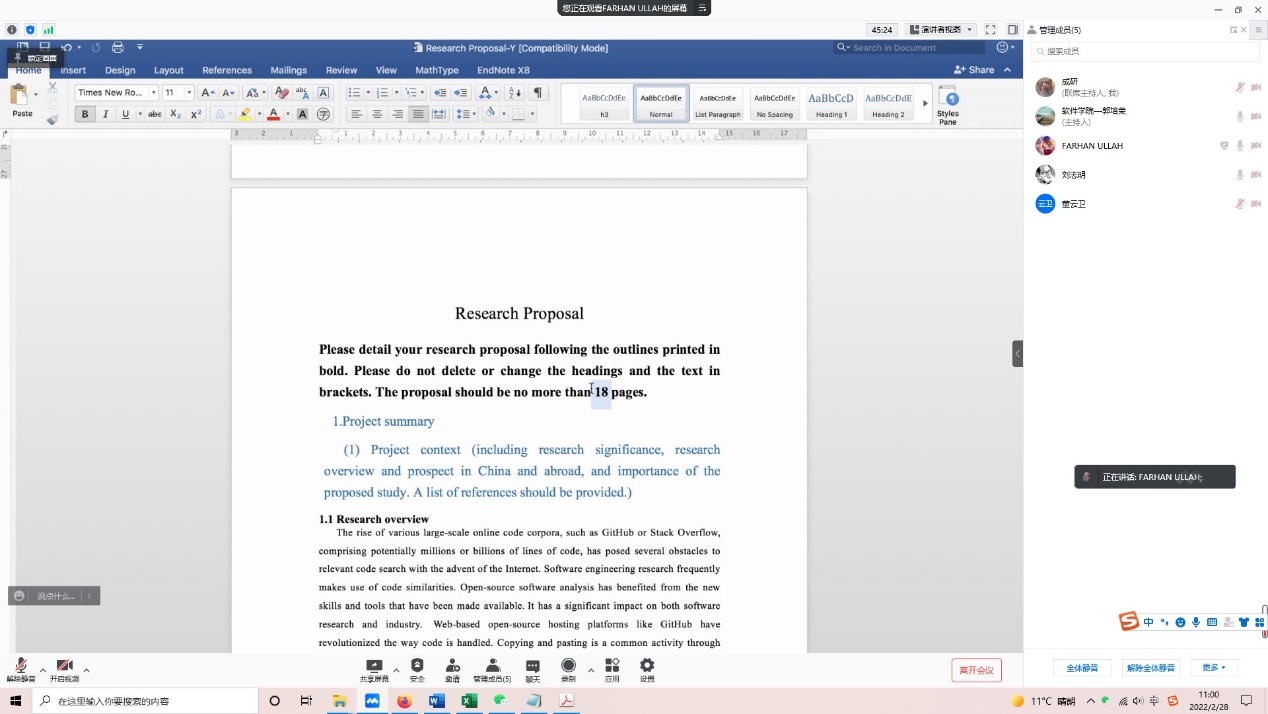This screenshot has height=714, width=1268.
Task: Click the mute all participants button
Action: coord(1082,667)
